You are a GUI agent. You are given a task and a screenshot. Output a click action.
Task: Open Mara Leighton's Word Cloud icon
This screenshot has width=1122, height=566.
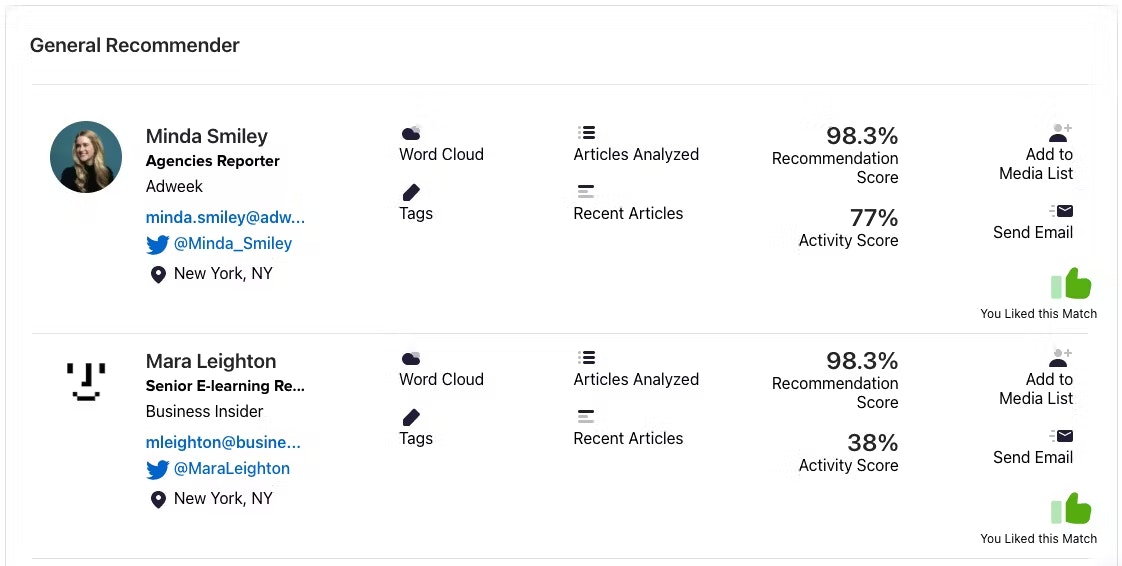411,358
